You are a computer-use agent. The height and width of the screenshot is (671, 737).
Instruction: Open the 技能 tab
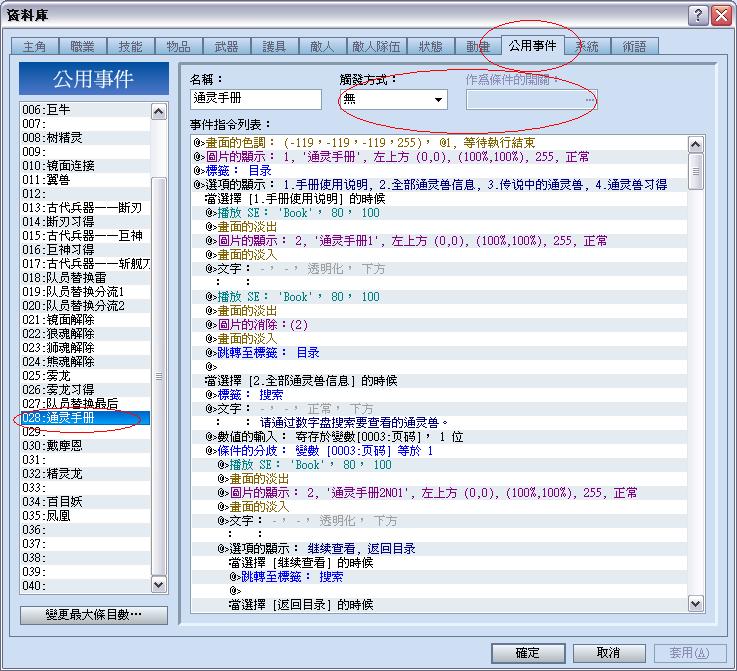tap(130, 47)
